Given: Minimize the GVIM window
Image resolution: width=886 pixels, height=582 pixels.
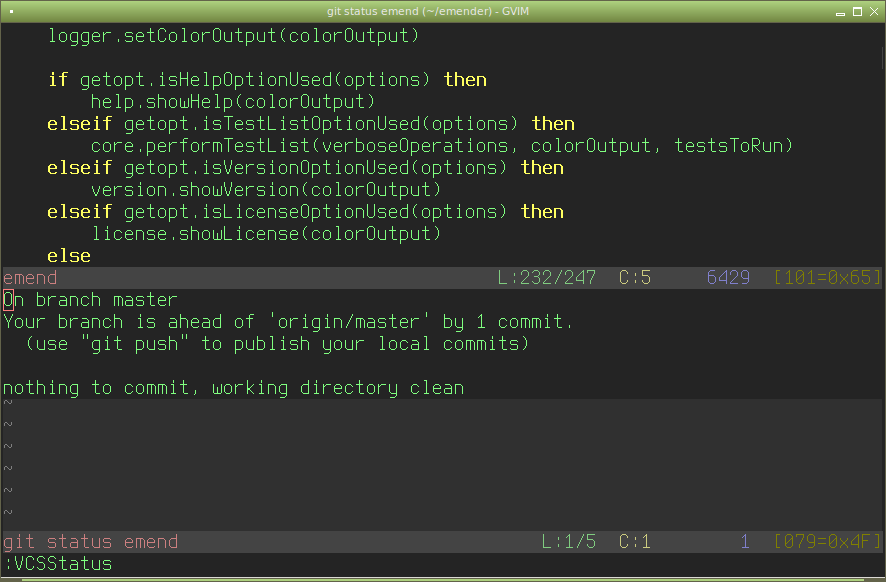Looking at the screenshot, I should coord(842,12).
